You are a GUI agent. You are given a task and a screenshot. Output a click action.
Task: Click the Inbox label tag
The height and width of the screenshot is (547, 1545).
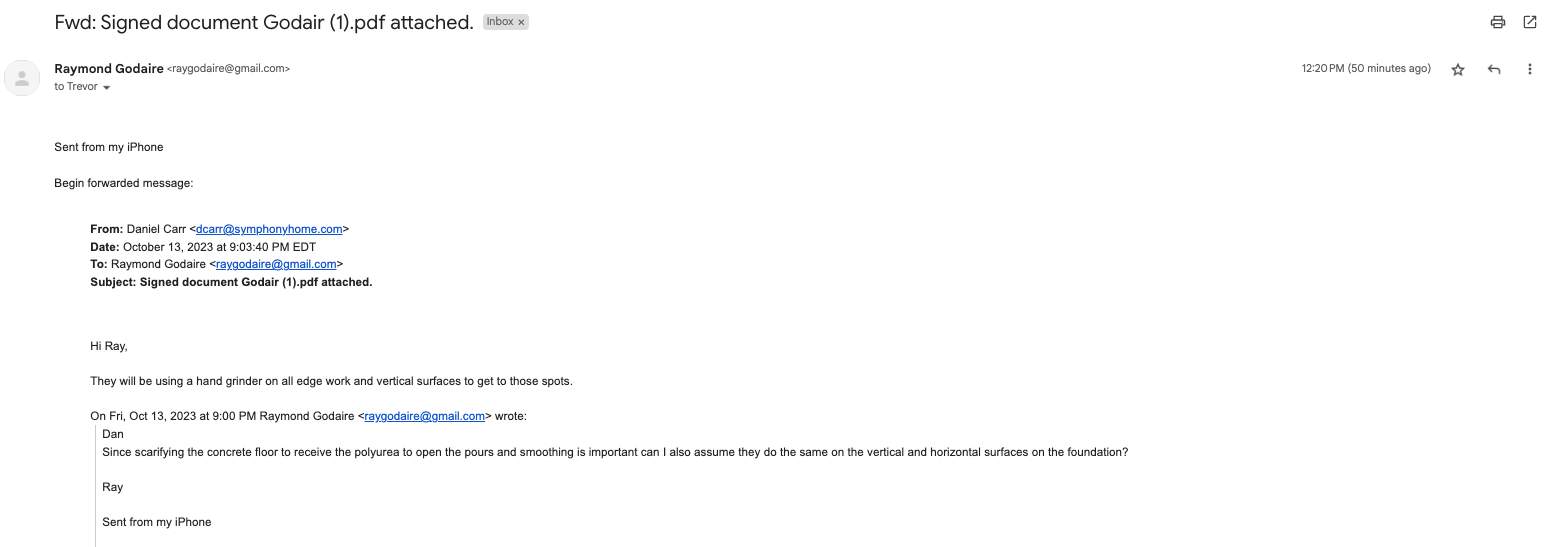click(500, 22)
